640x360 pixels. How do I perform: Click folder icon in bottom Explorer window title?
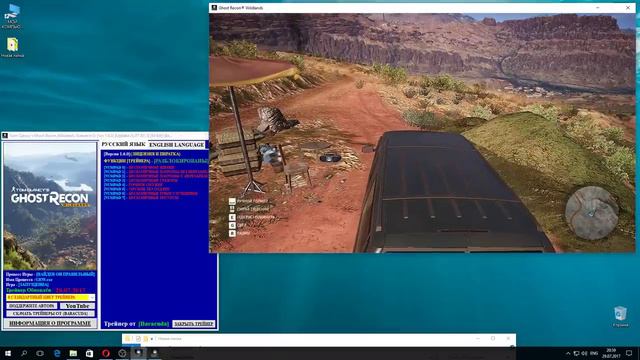127,339
